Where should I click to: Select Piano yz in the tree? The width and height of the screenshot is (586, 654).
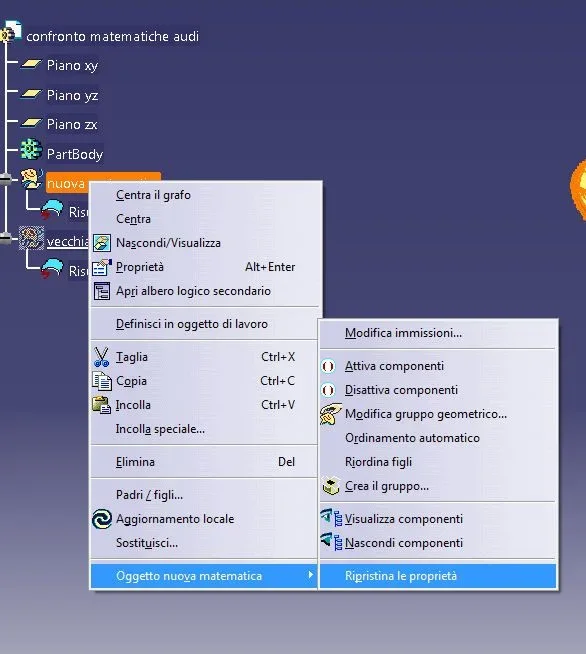coord(73,96)
